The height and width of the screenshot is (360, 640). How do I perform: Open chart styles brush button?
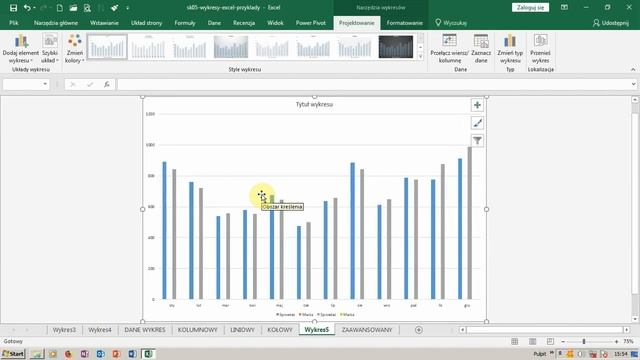(477, 123)
